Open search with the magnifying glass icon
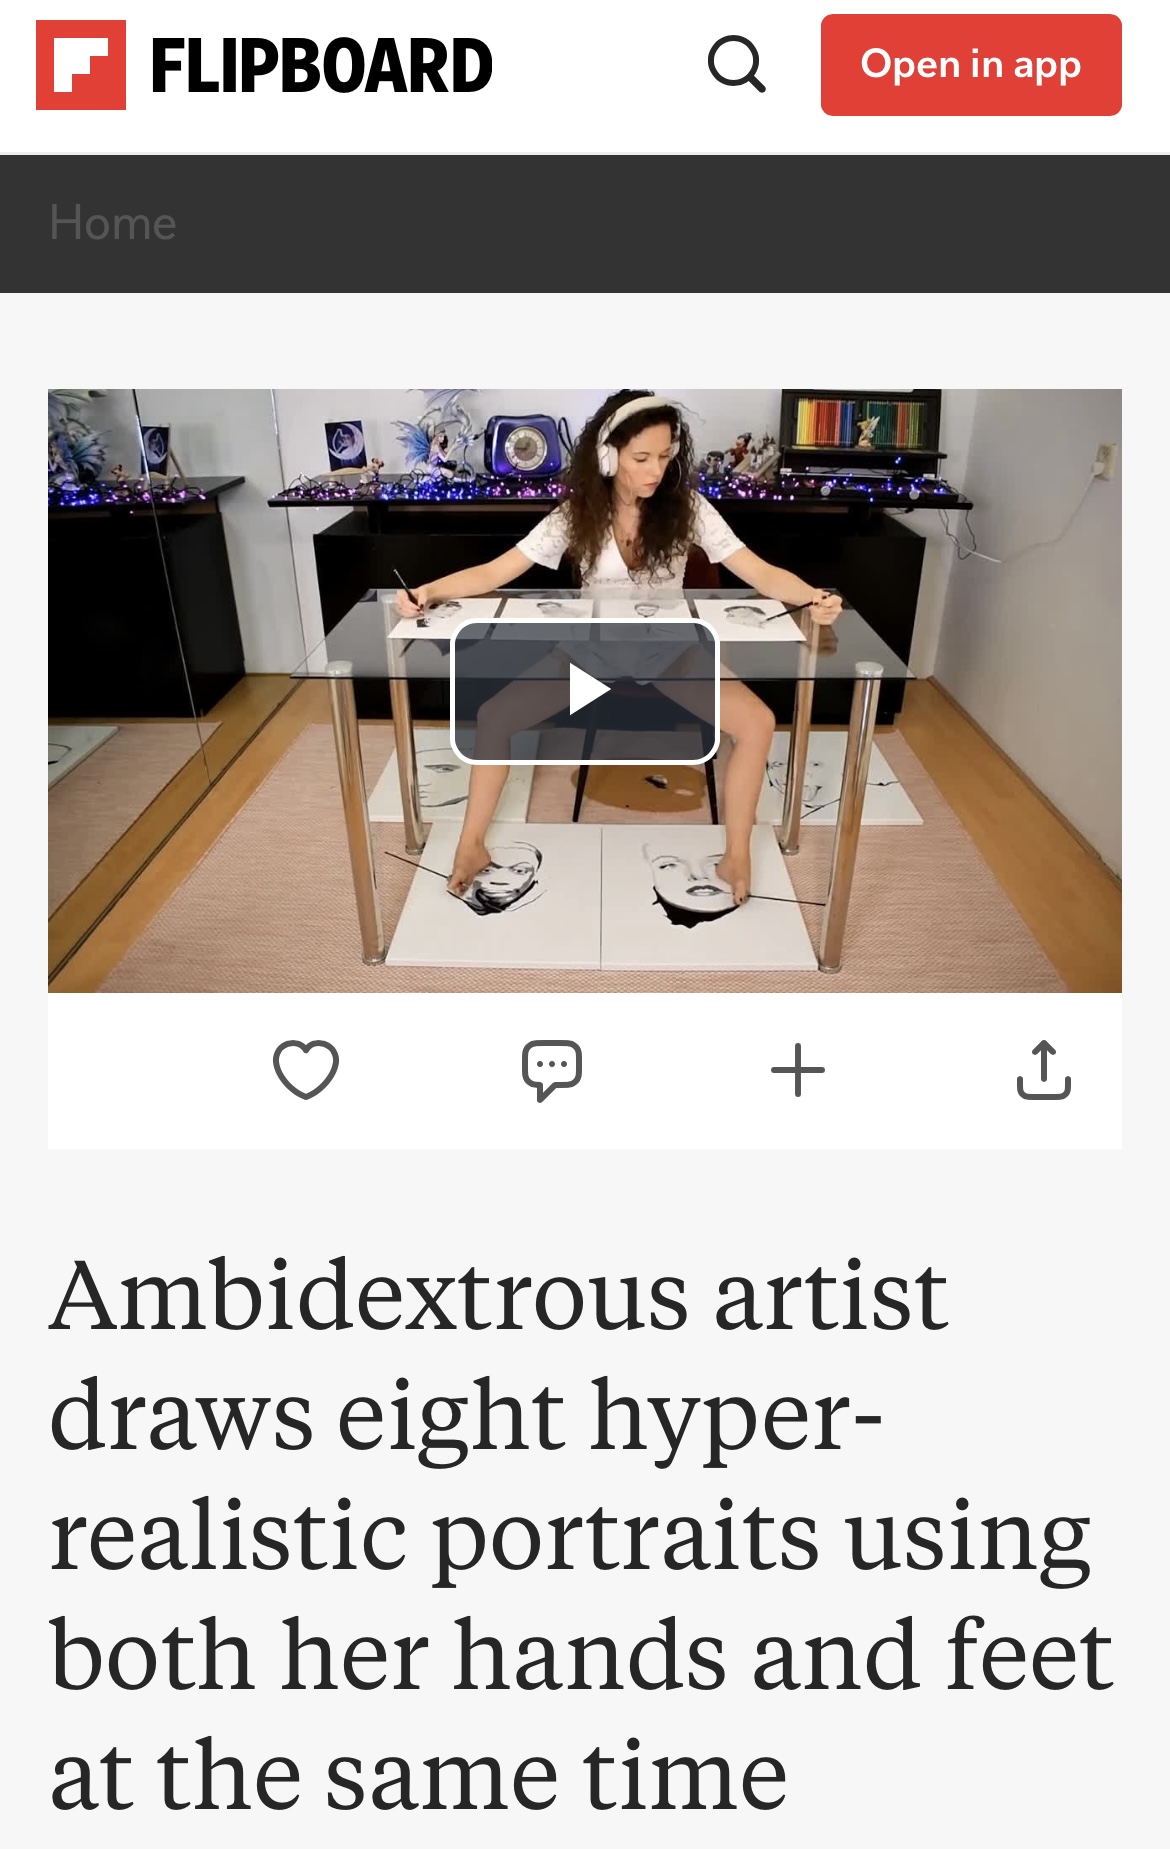The image size is (1170, 1849). pos(737,65)
